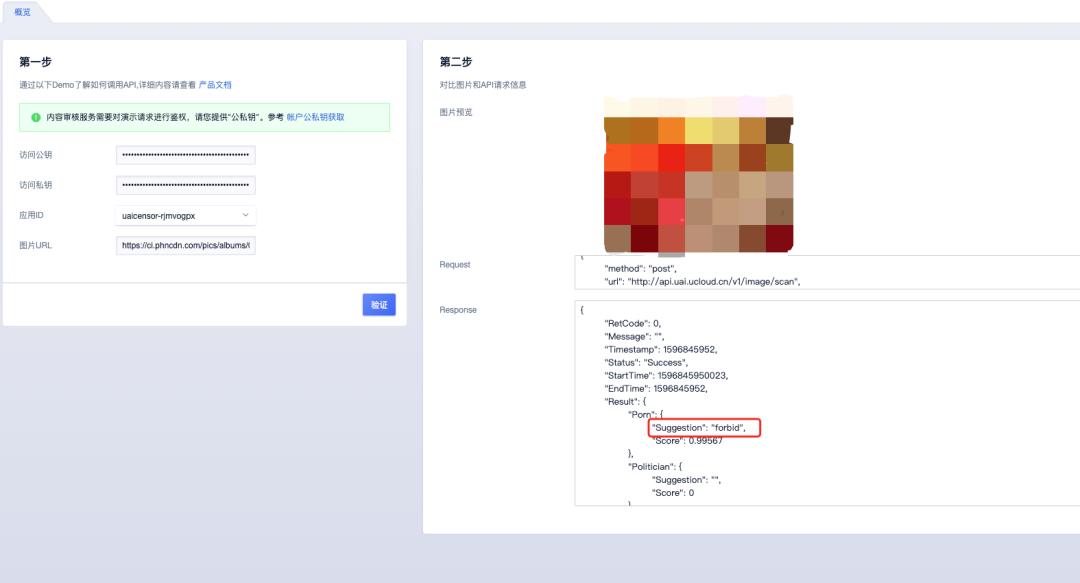Viewport: 1080px width, 583px height.
Task: Open the 应用ID dropdown
Action: pyautogui.click(x=185, y=215)
